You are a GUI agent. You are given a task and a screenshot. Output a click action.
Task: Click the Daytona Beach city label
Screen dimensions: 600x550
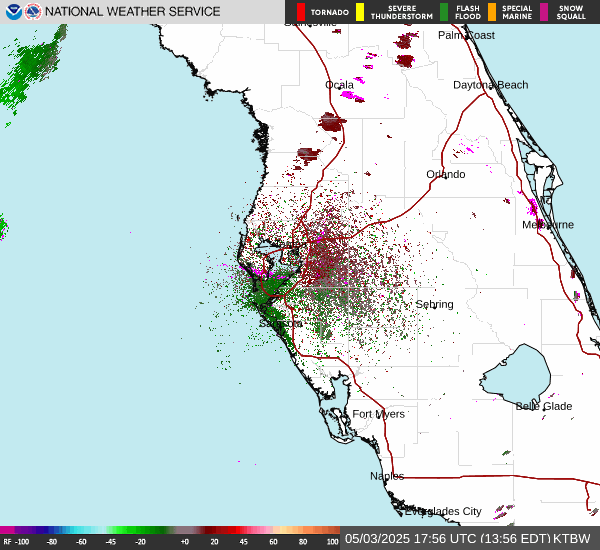pyautogui.click(x=491, y=85)
